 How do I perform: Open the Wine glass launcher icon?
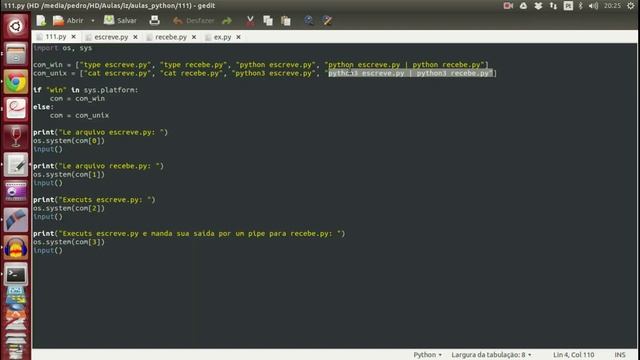[16, 137]
